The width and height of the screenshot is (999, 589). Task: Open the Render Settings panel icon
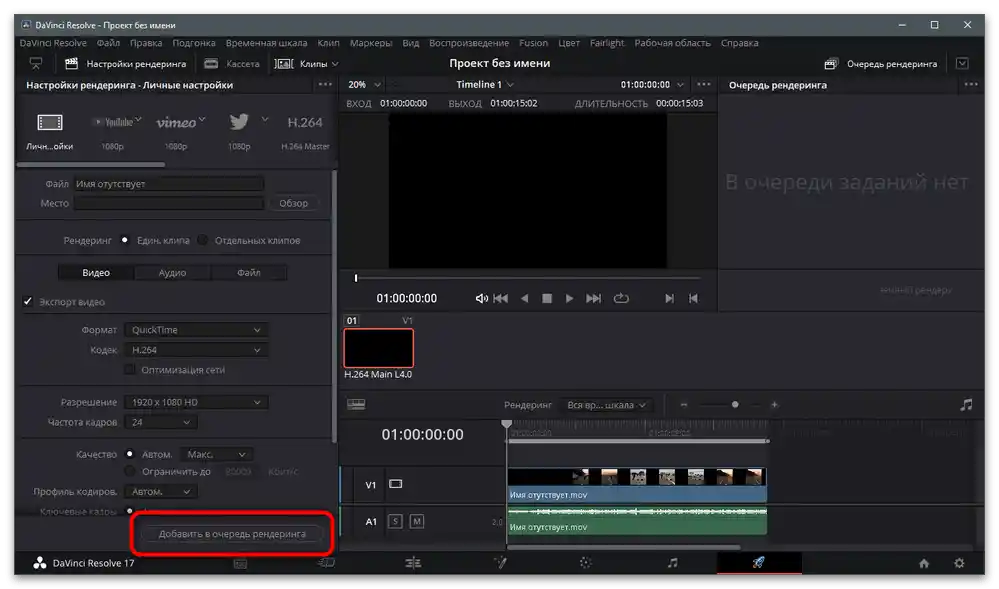pyautogui.click(x=71, y=64)
